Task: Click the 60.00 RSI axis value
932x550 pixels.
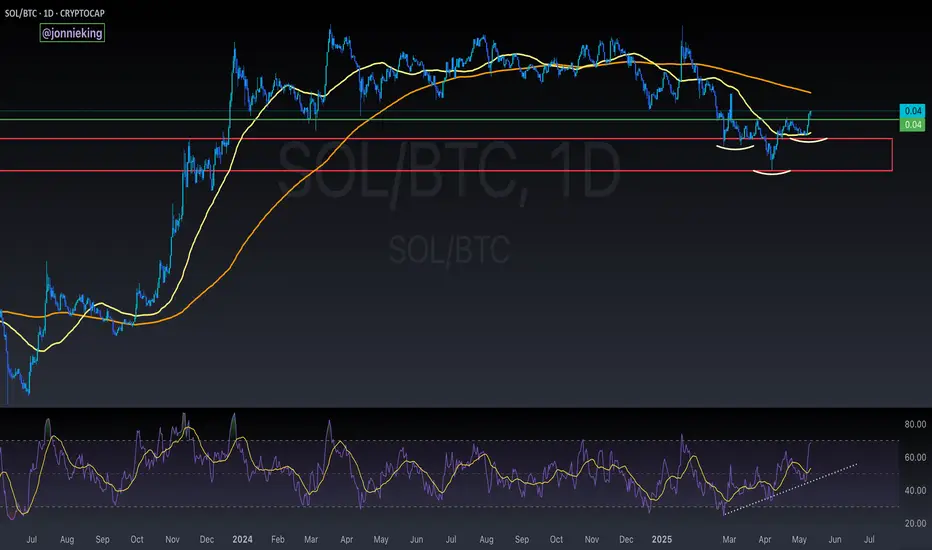Action: pyautogui.click(x=915, y=457)
